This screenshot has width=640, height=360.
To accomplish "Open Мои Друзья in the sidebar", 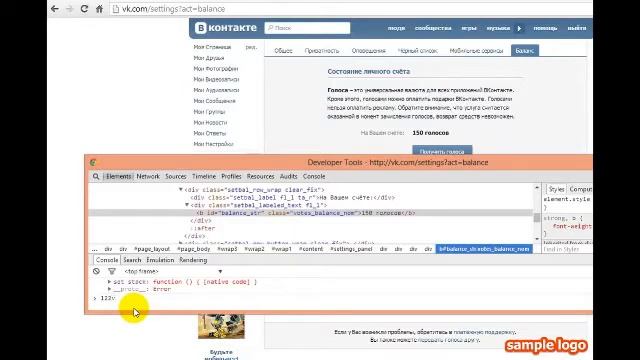I will click(209, 58).
